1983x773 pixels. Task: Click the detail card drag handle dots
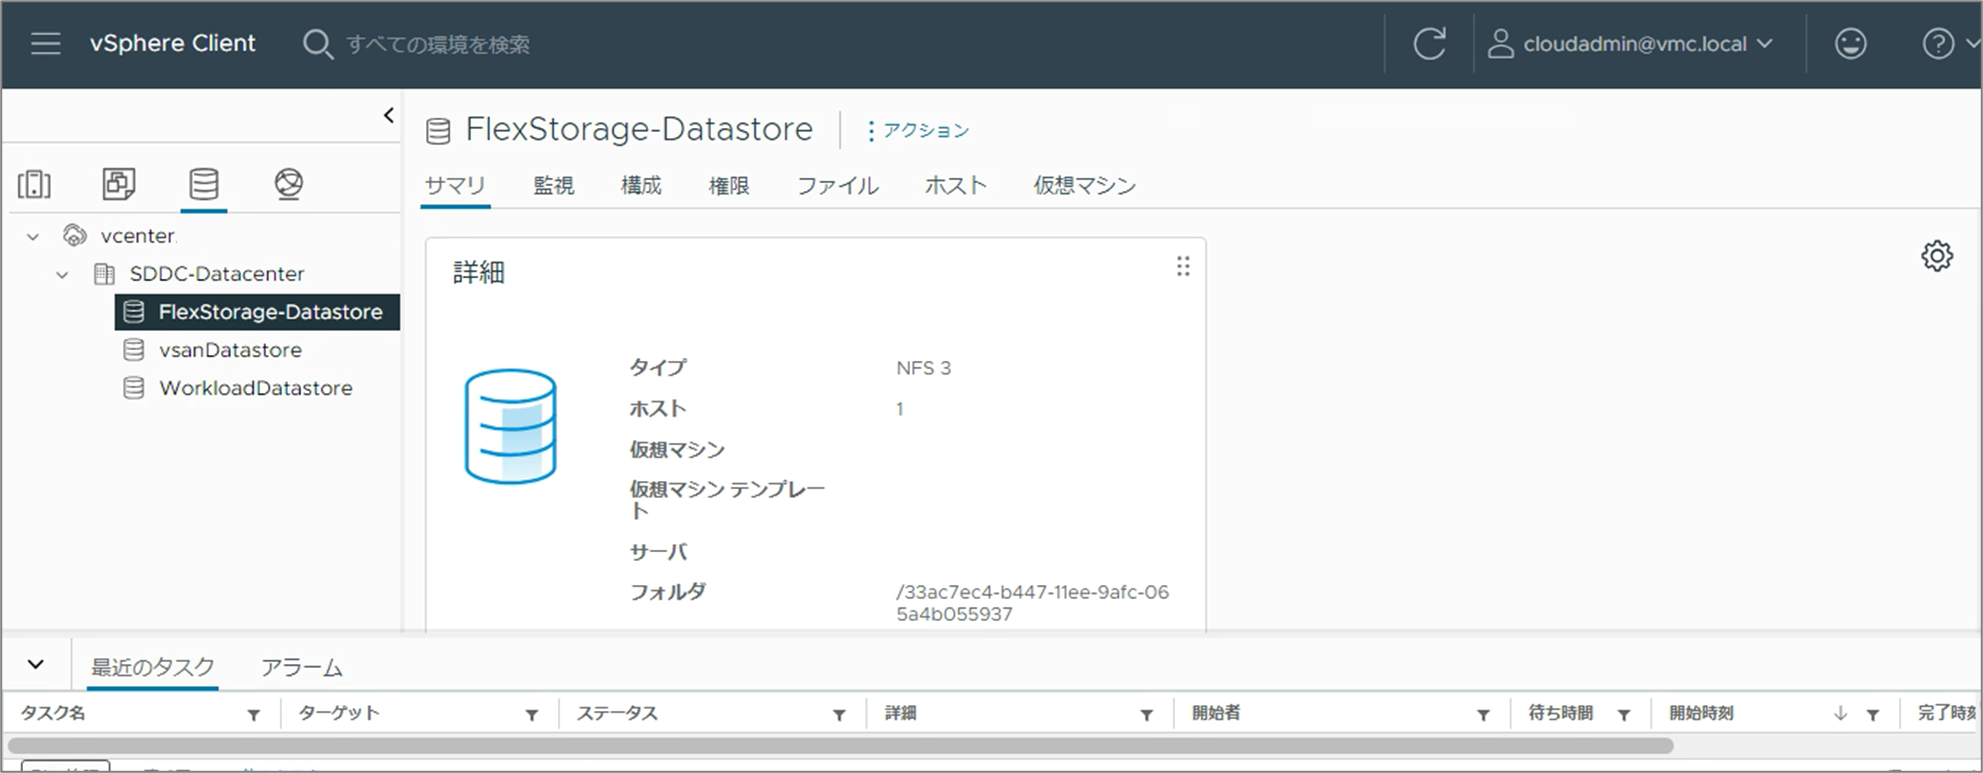point(1183,267)
